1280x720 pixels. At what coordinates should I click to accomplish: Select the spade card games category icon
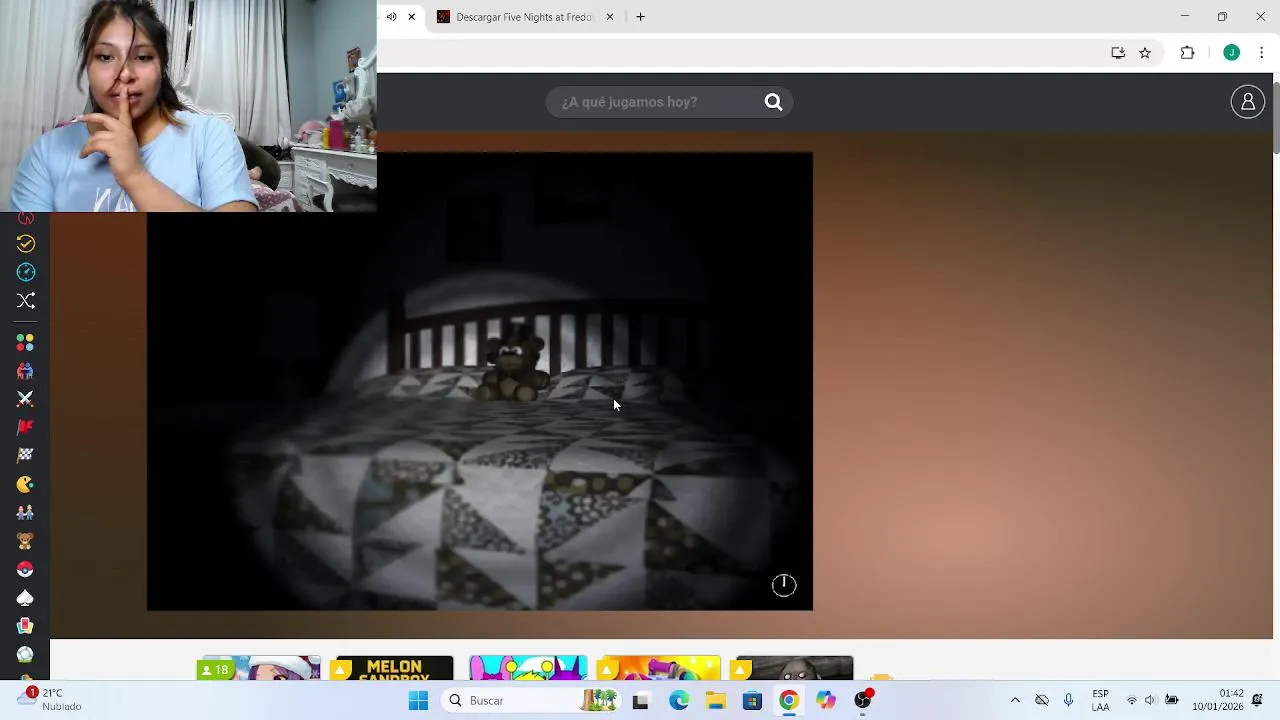[26, 598]
